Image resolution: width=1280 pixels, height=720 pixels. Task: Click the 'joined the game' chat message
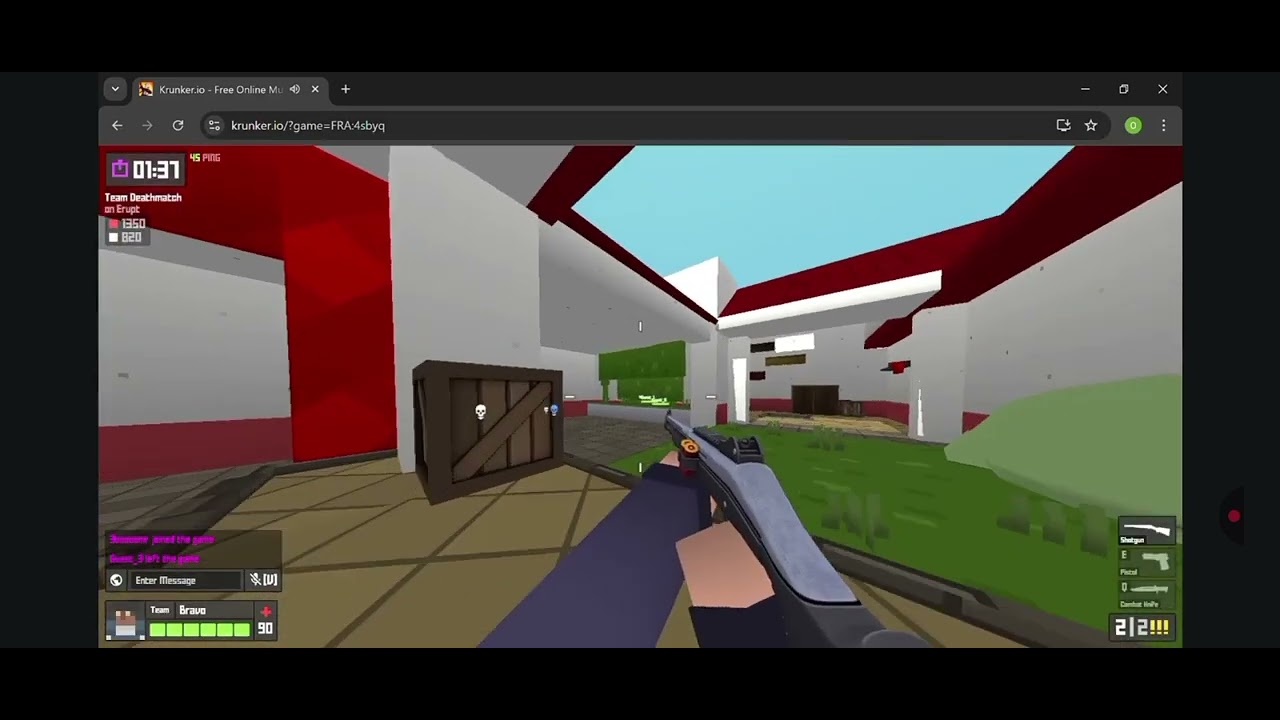pyautogui.click(x=162, y=539)
